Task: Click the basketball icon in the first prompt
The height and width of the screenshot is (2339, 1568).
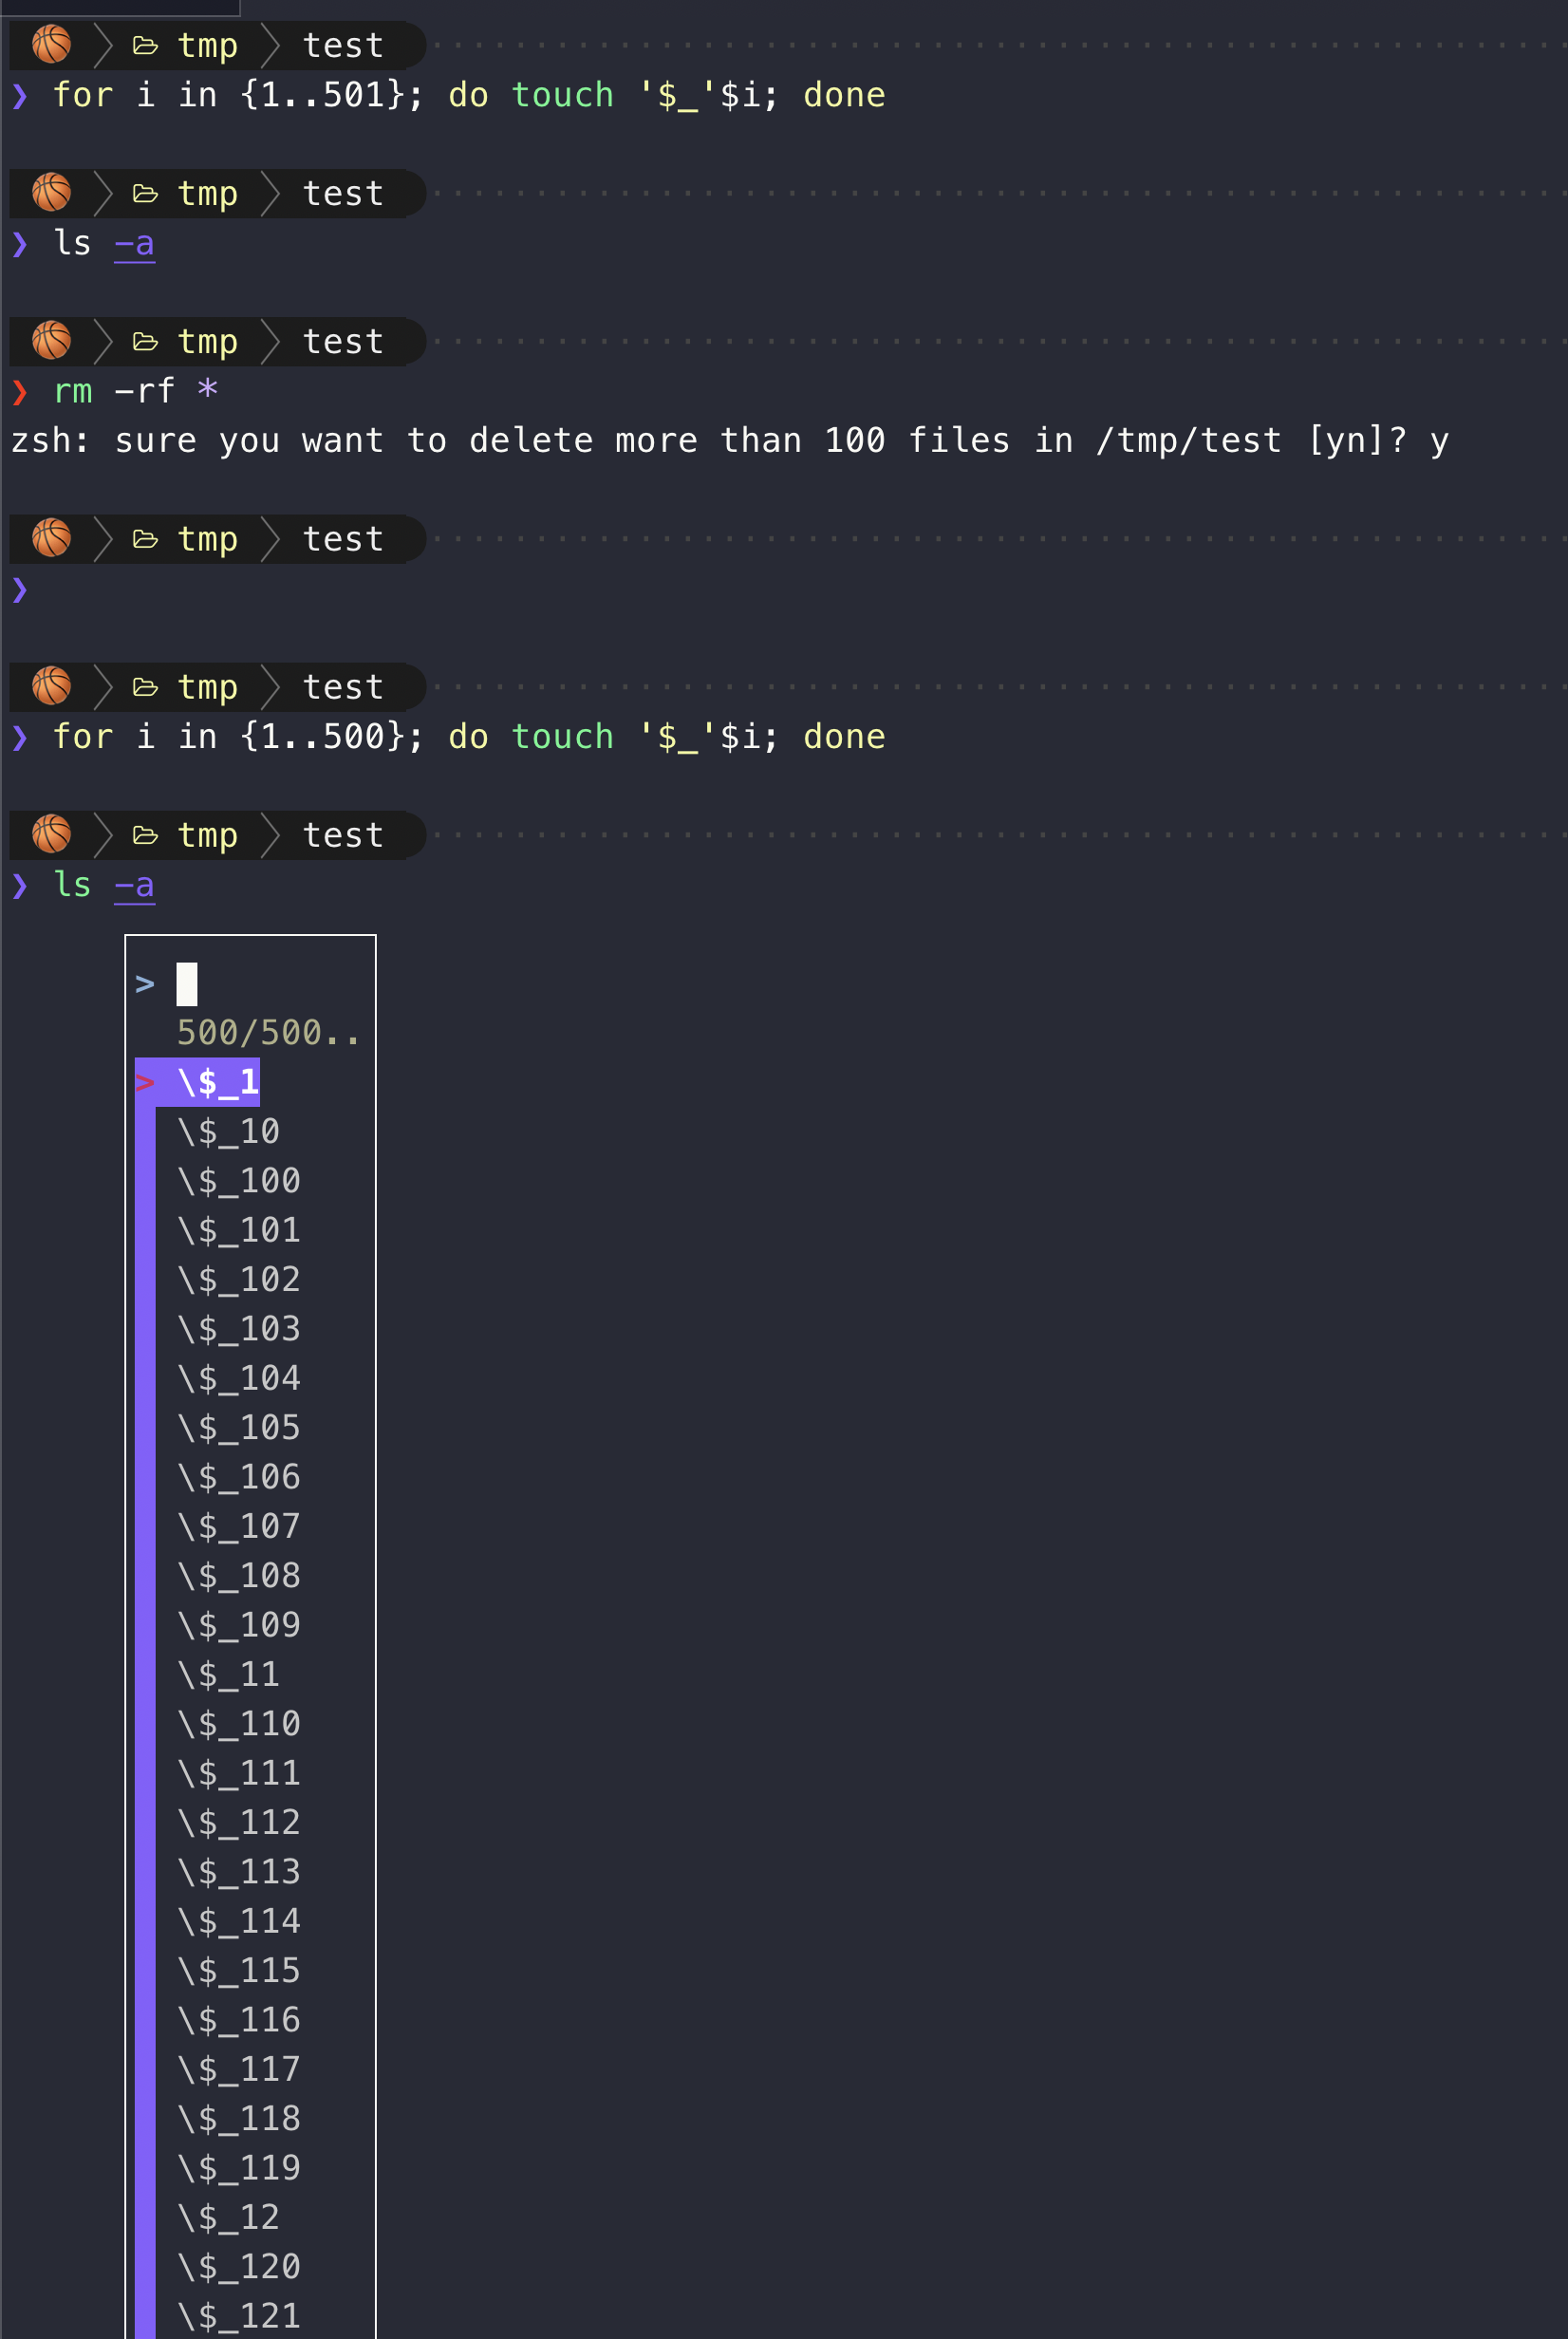Action: click(x=51, y=45)
